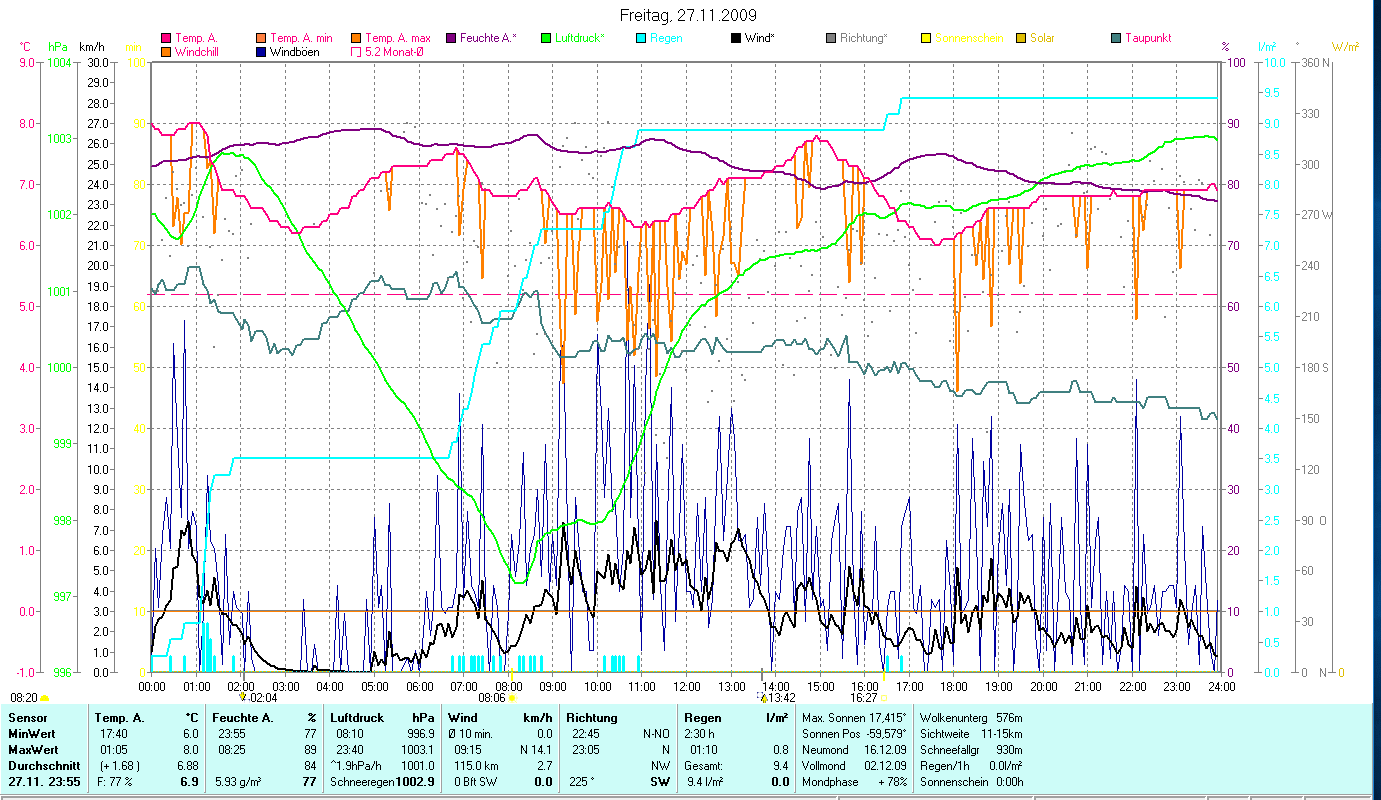Click the sunset marker at 16:27

click(x=883, y=698)
